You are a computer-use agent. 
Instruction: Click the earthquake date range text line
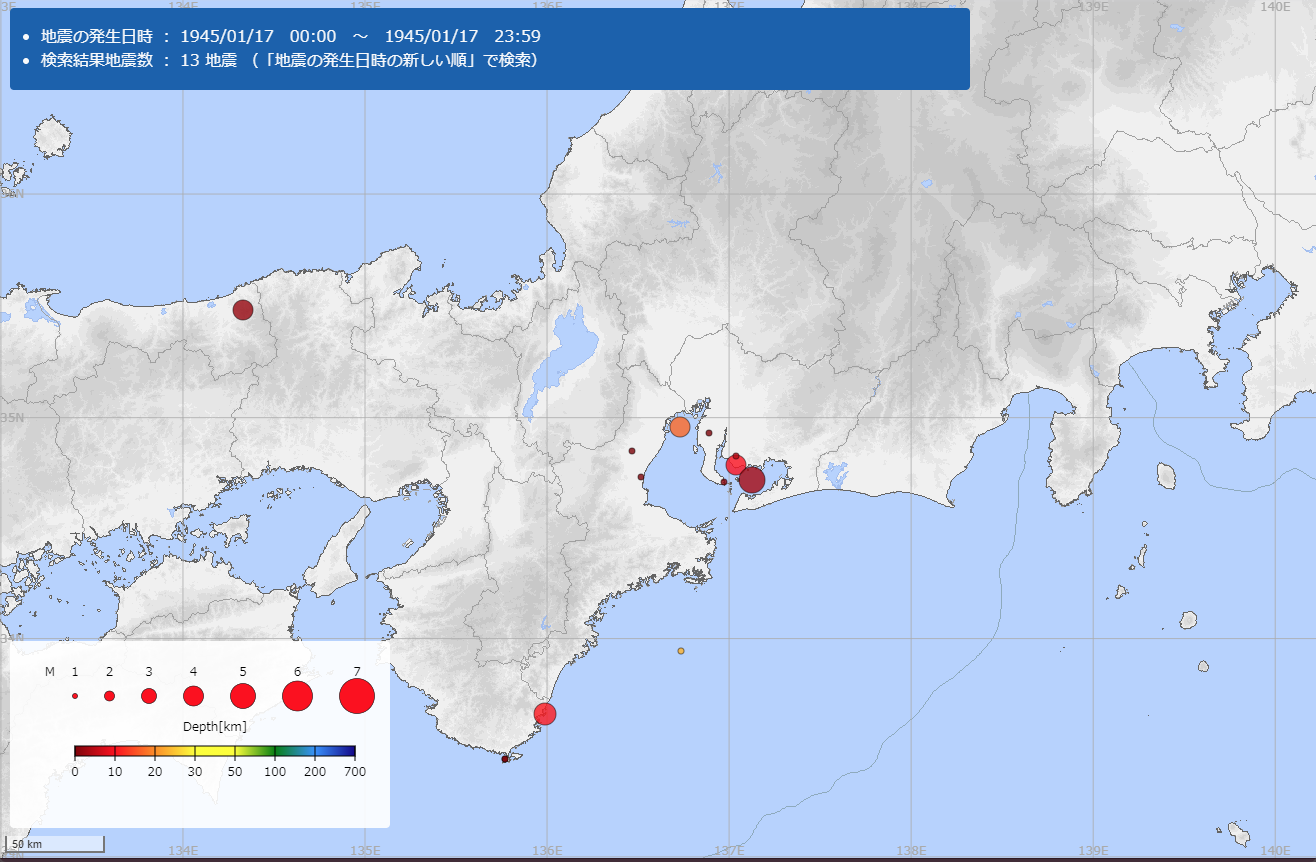(x=291, y=36)
